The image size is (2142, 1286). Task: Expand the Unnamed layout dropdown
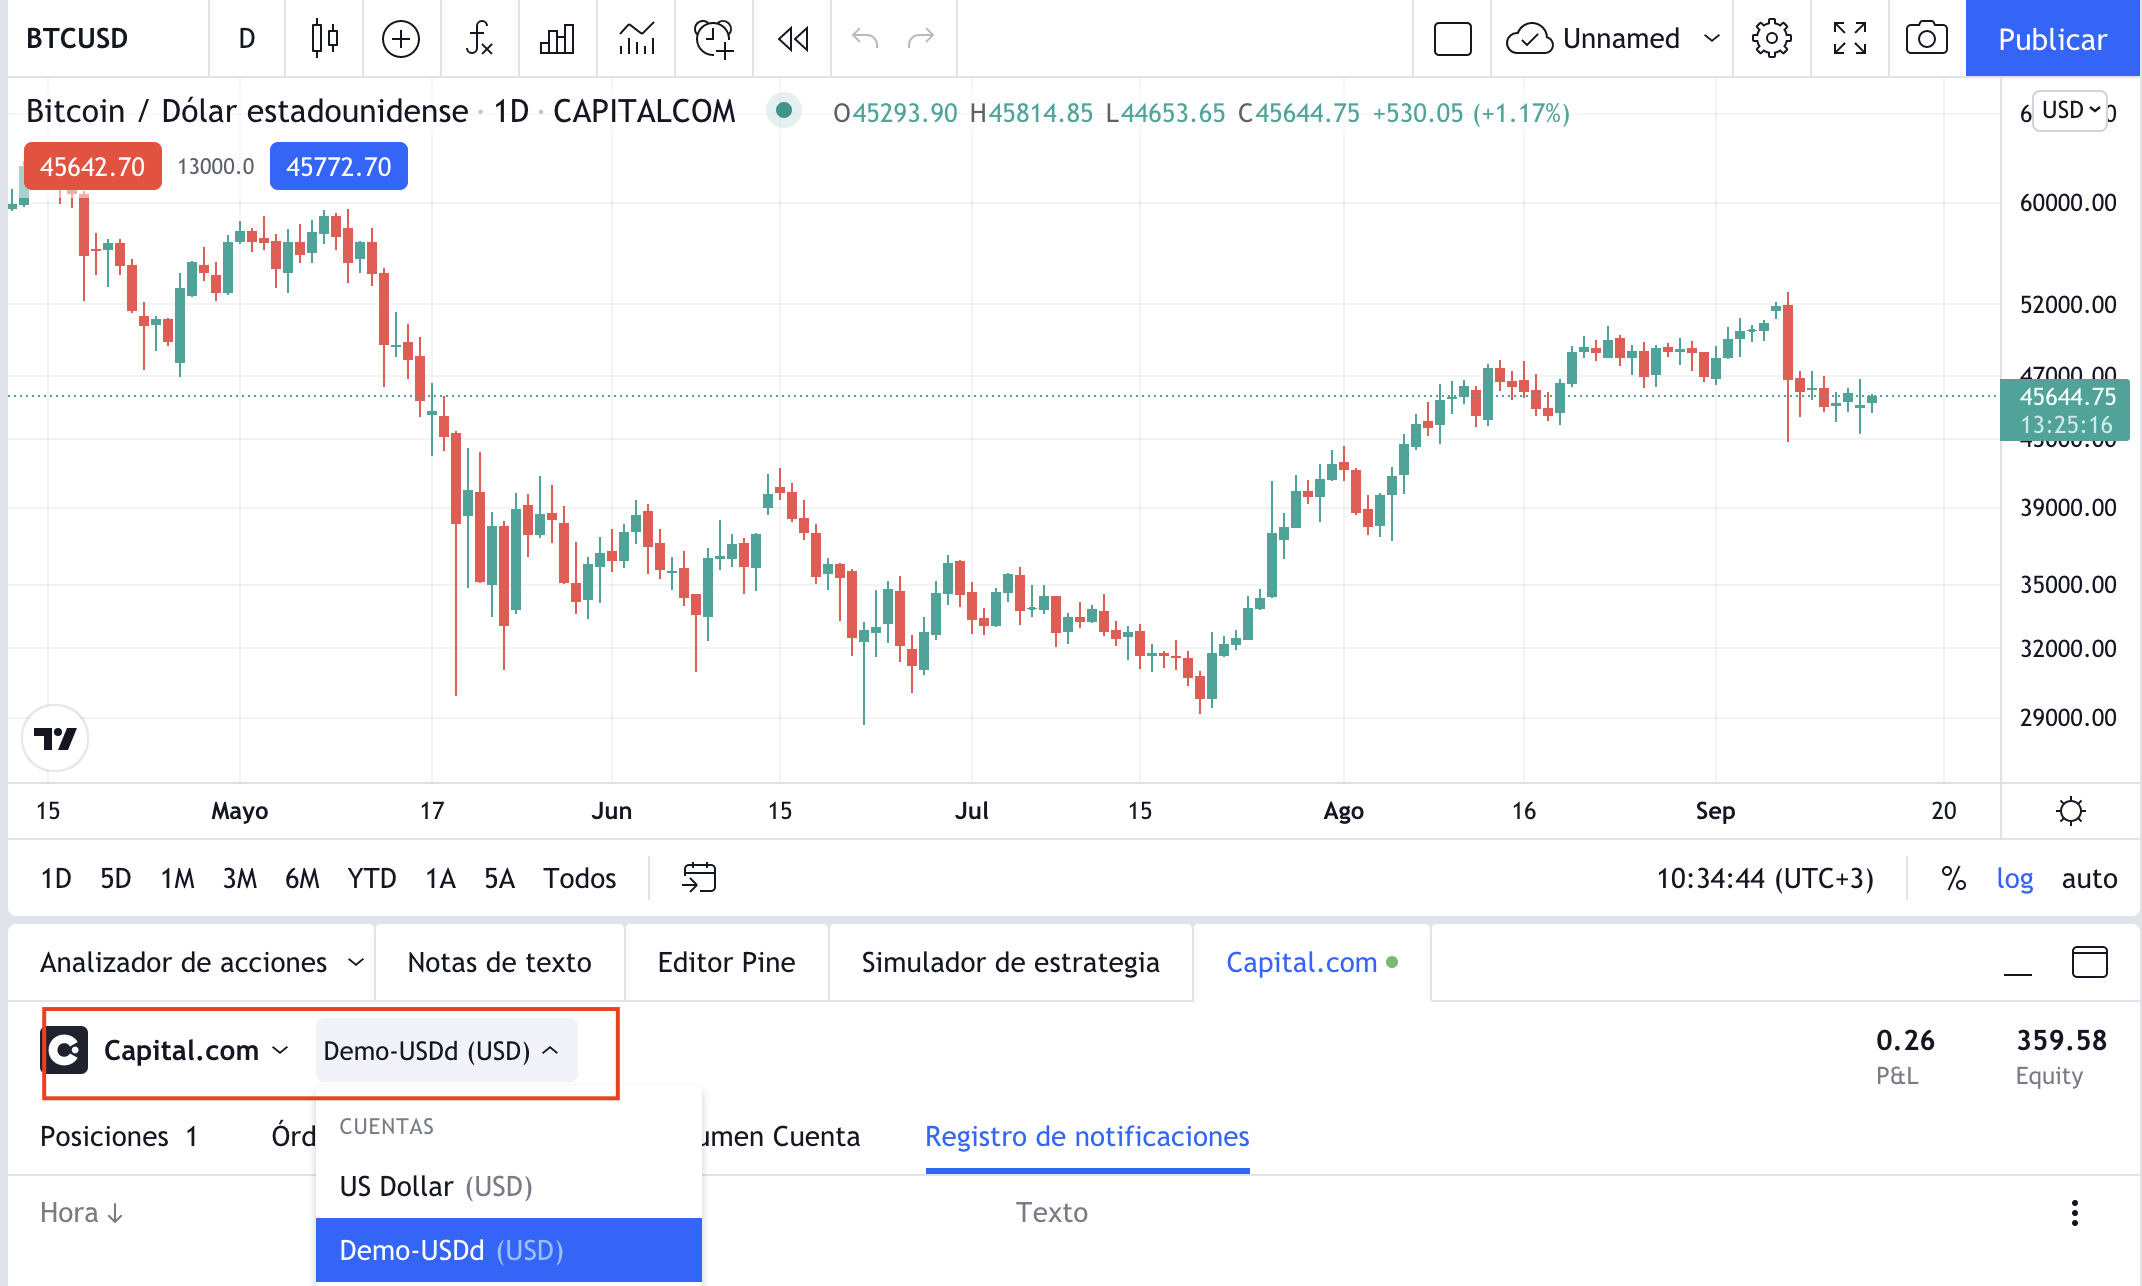point(1711,39)
